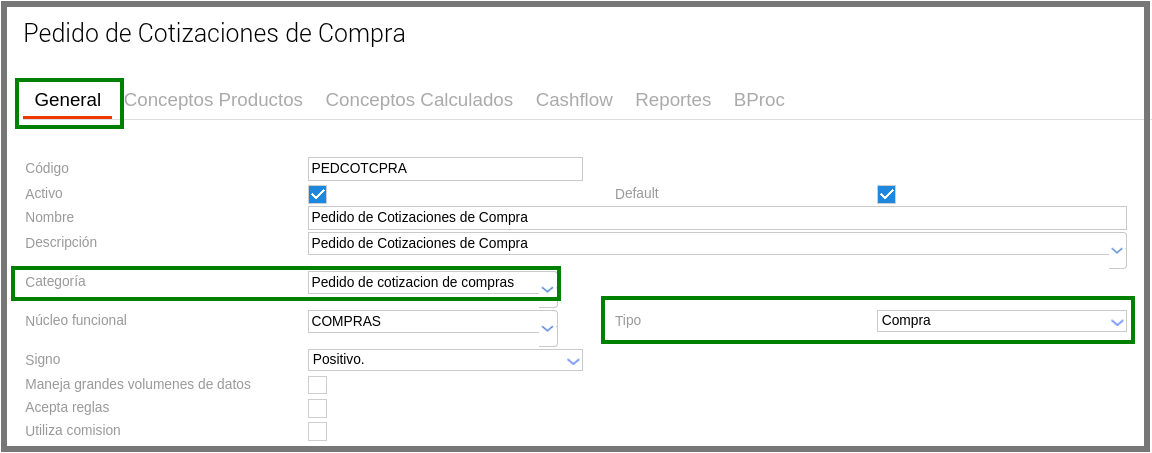Click the Código input field
The height and width of the screenshot is (453, 1152).
[x=445, y=169]
